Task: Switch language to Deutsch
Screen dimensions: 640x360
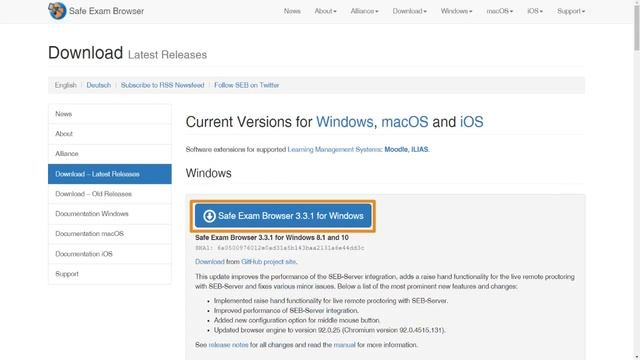Action: click(98, 85)
